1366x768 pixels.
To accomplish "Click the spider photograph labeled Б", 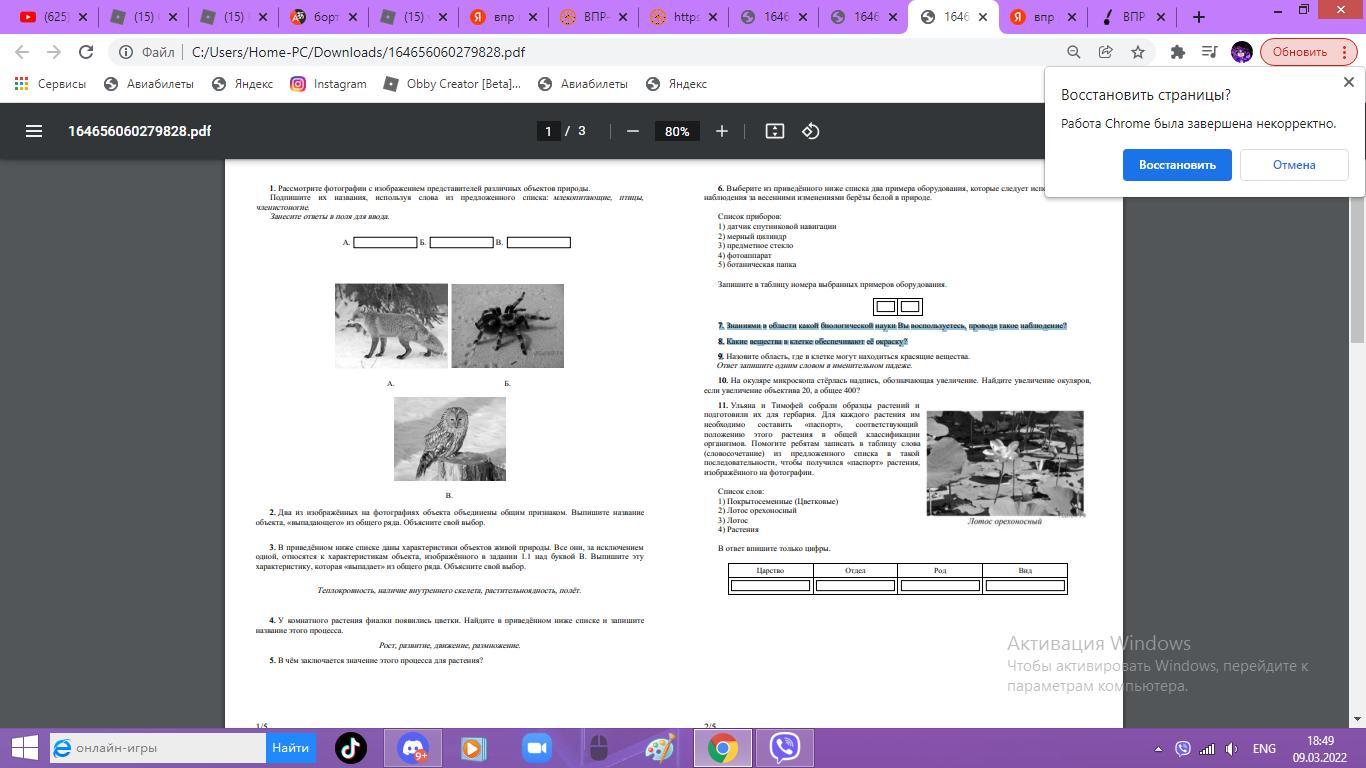I will click(x=507, y=326).
